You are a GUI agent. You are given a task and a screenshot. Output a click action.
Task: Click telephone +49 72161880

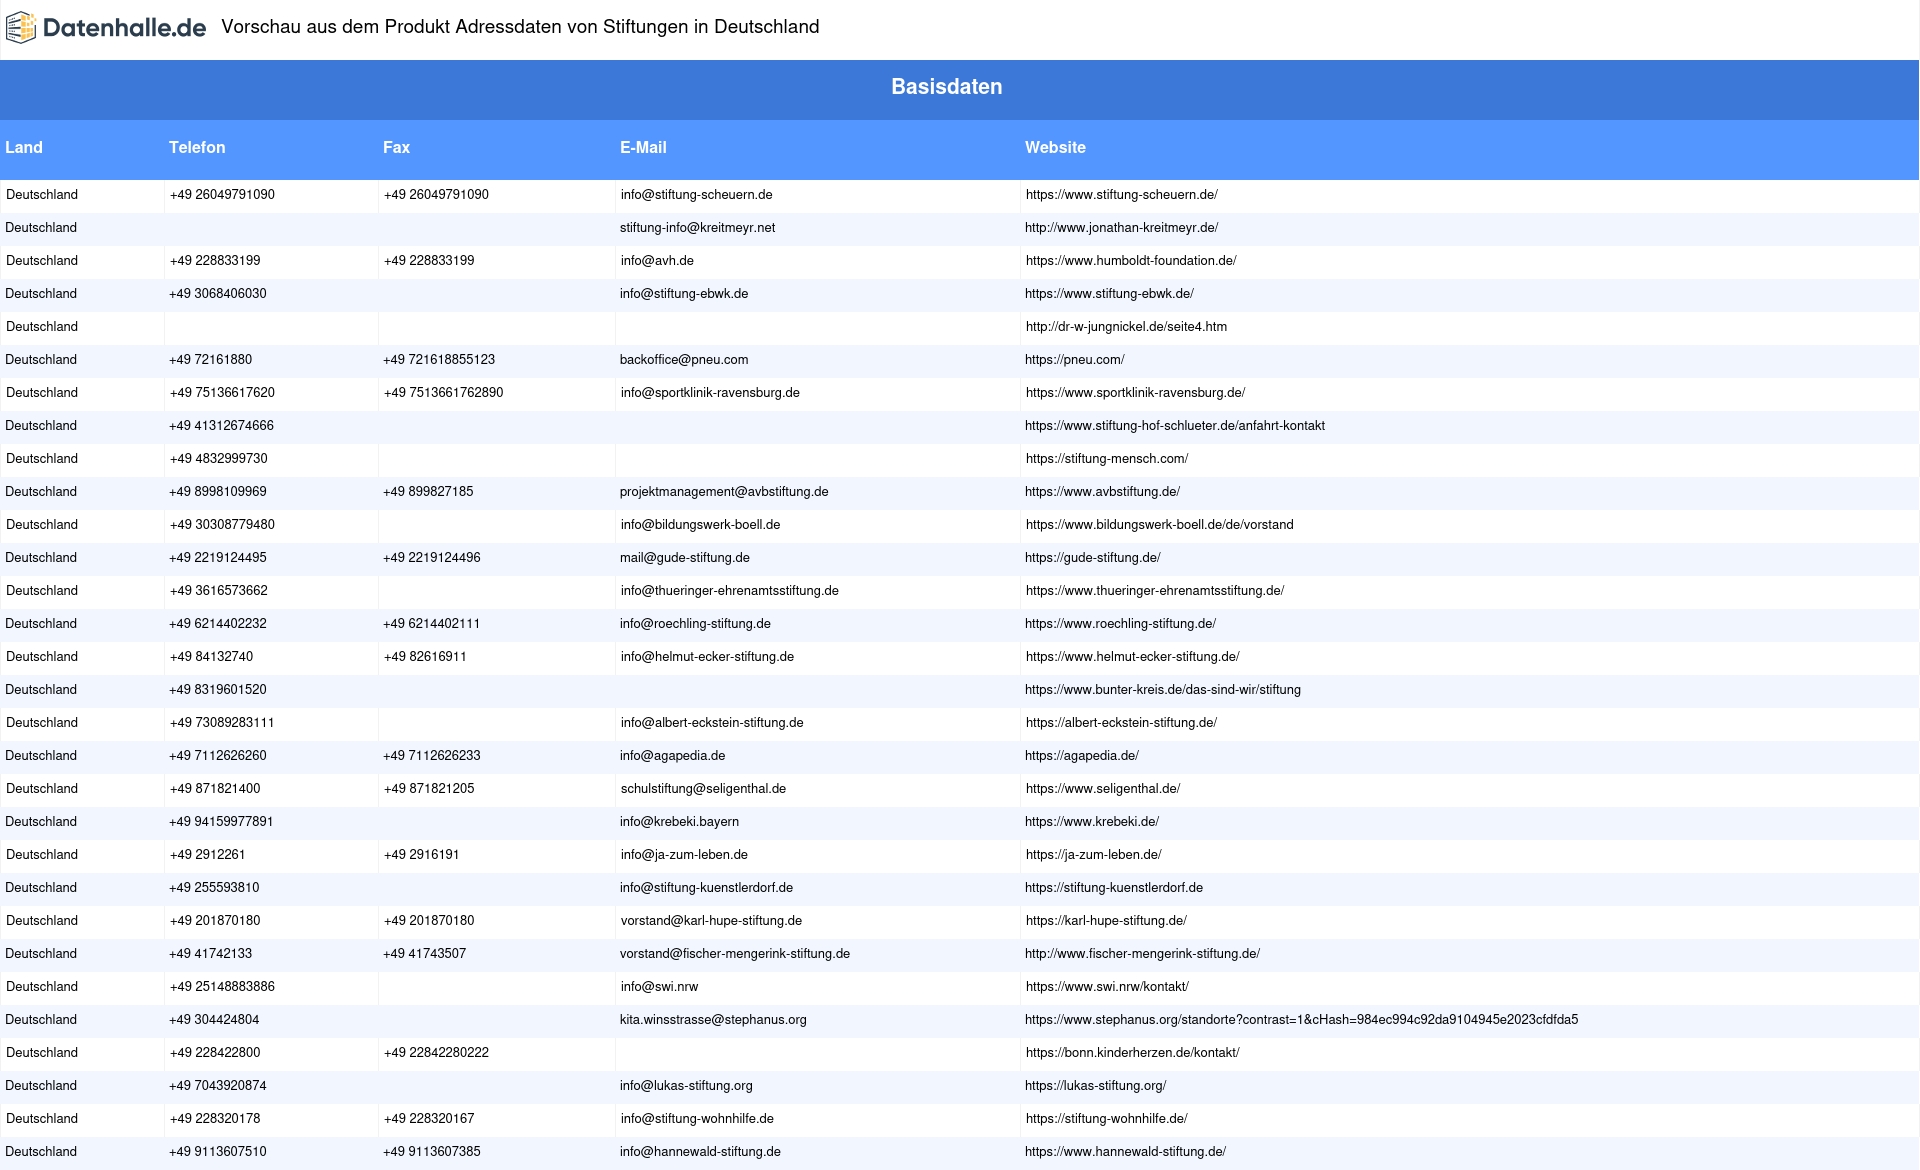coord(210,360)
